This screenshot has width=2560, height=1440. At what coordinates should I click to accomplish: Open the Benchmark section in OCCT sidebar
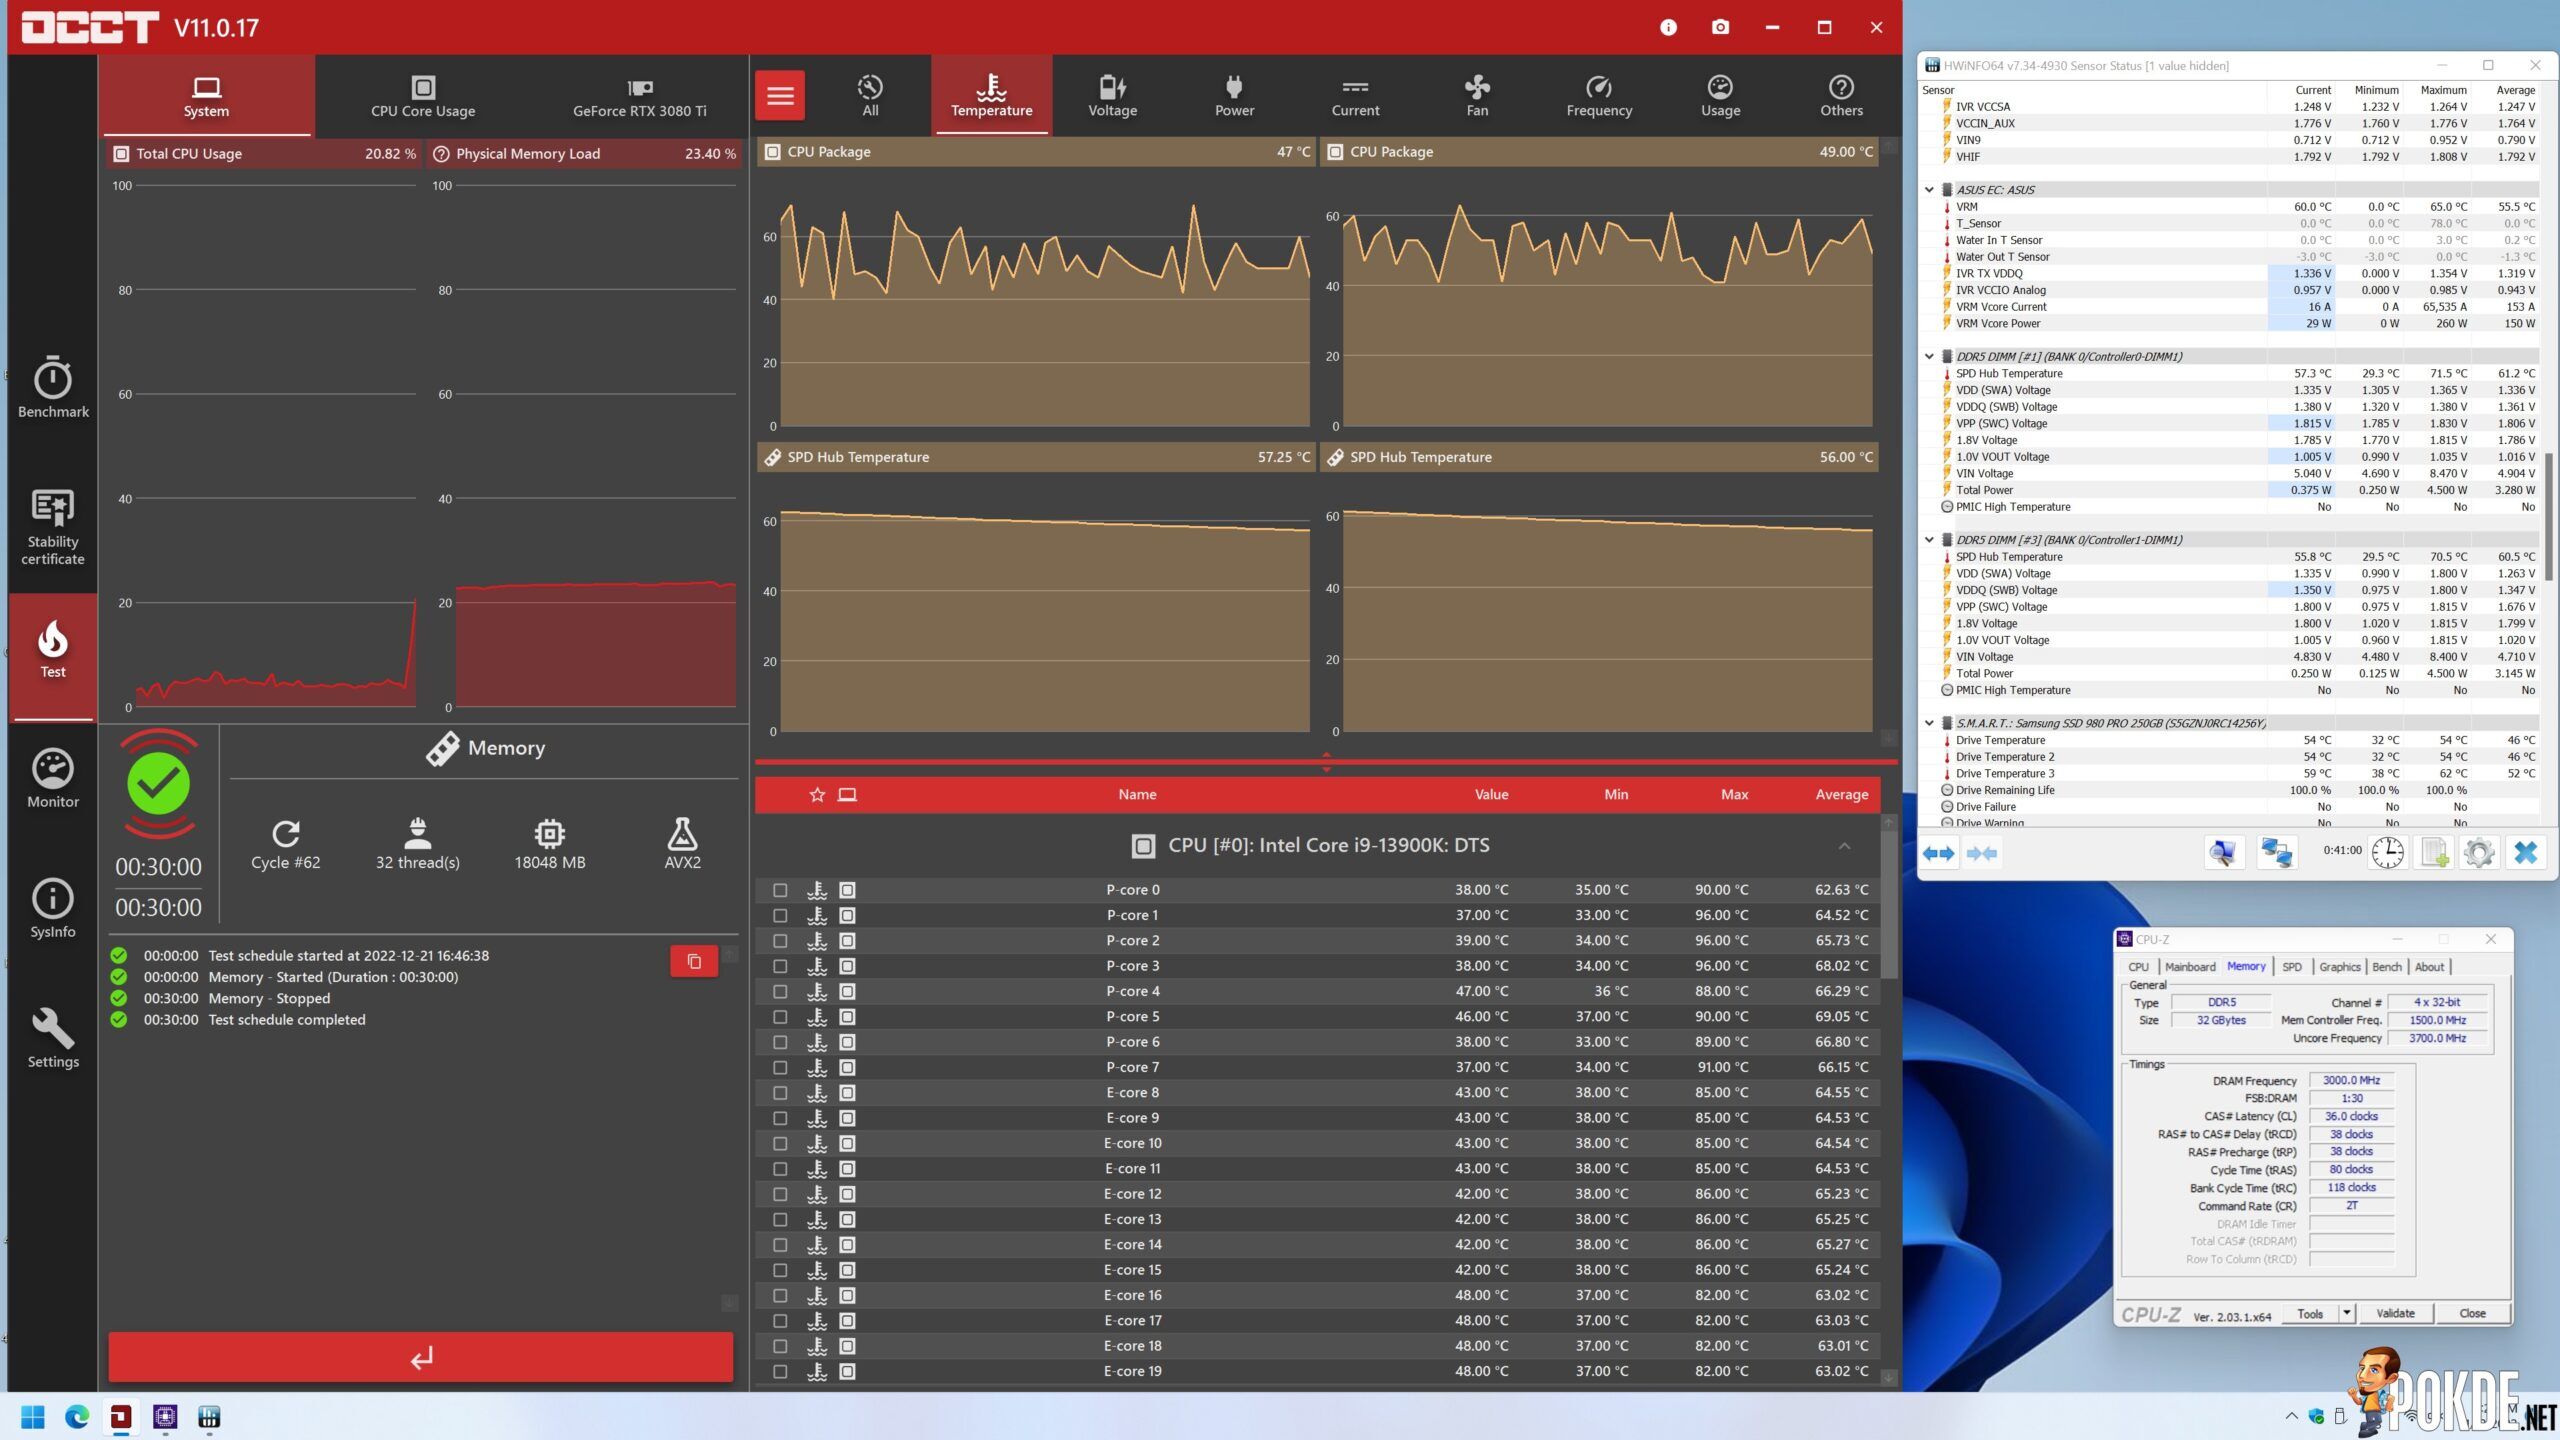click(x=53, y=387)
